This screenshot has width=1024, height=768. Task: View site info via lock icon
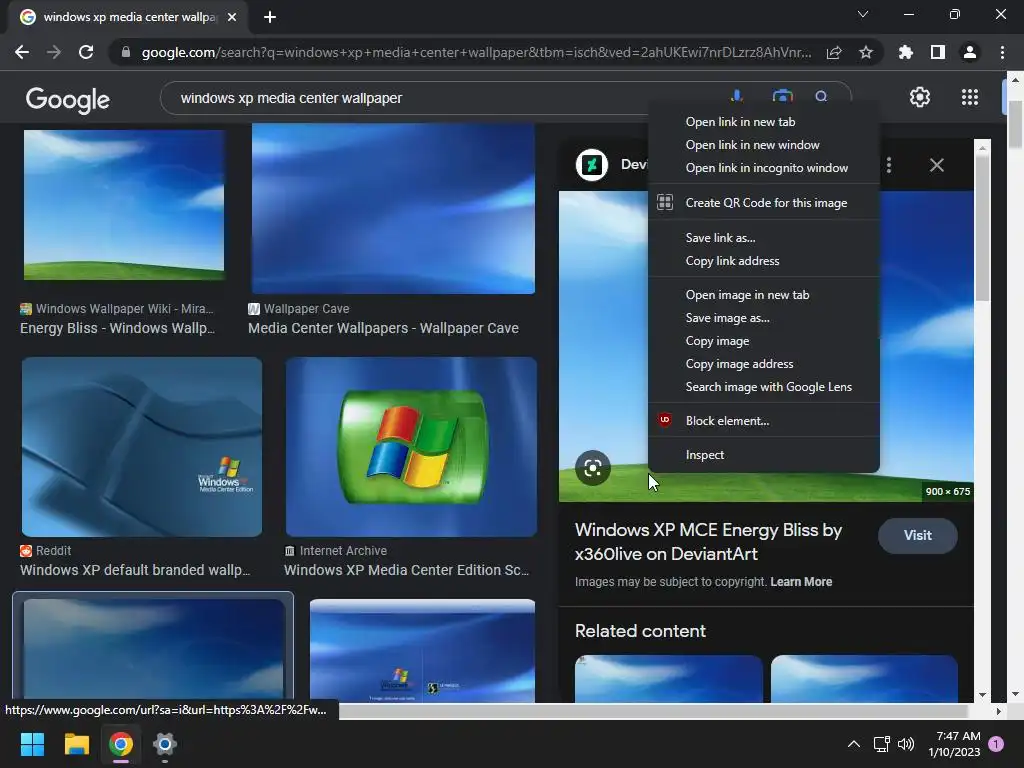pos(125,52)
